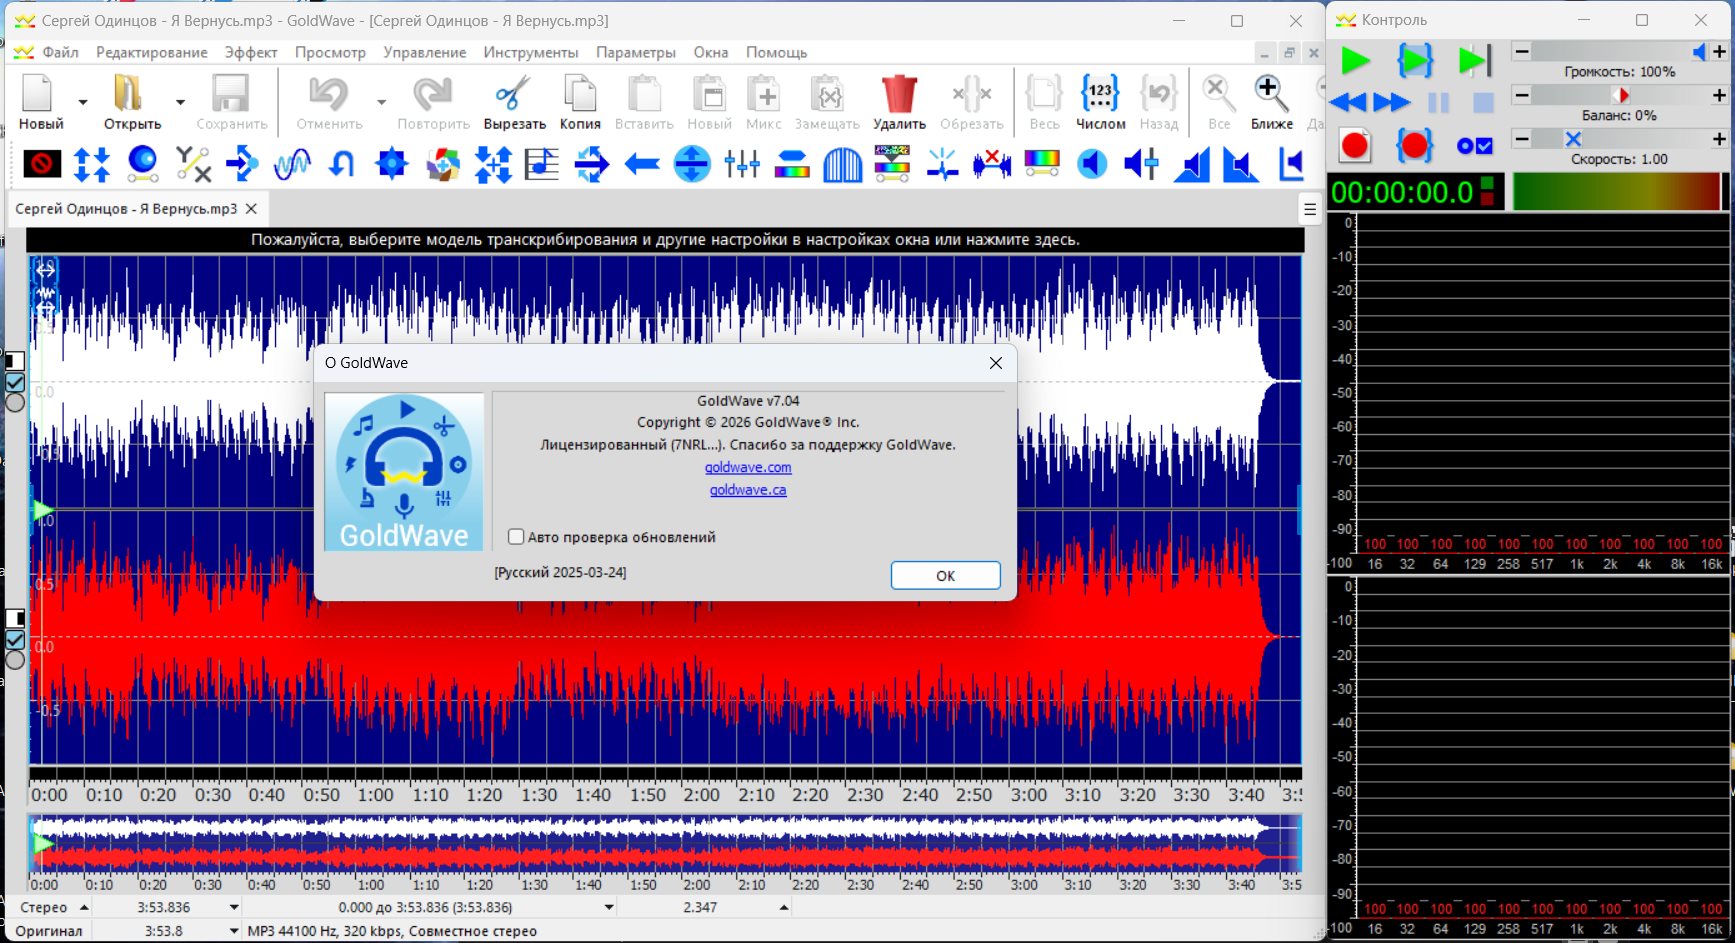Enable the 'Авто проверка обновлений' checkbox
1735x943 pixels.
point(516,537)
